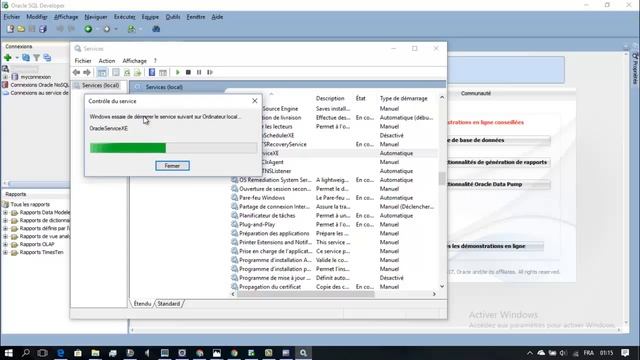Click the refresh icon in Connexions panel

point(26,58)
